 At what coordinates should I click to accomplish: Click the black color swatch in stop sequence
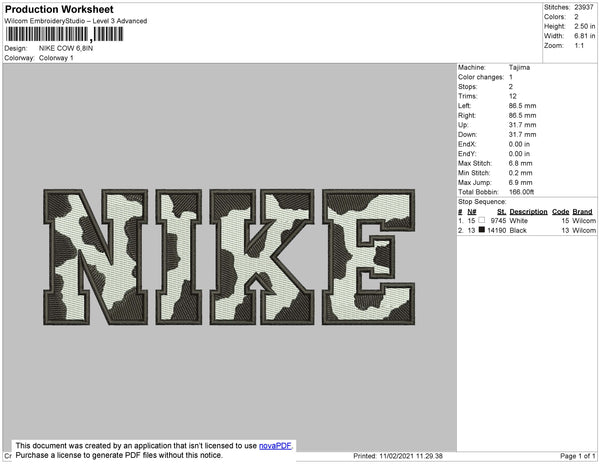pos(482,230)
